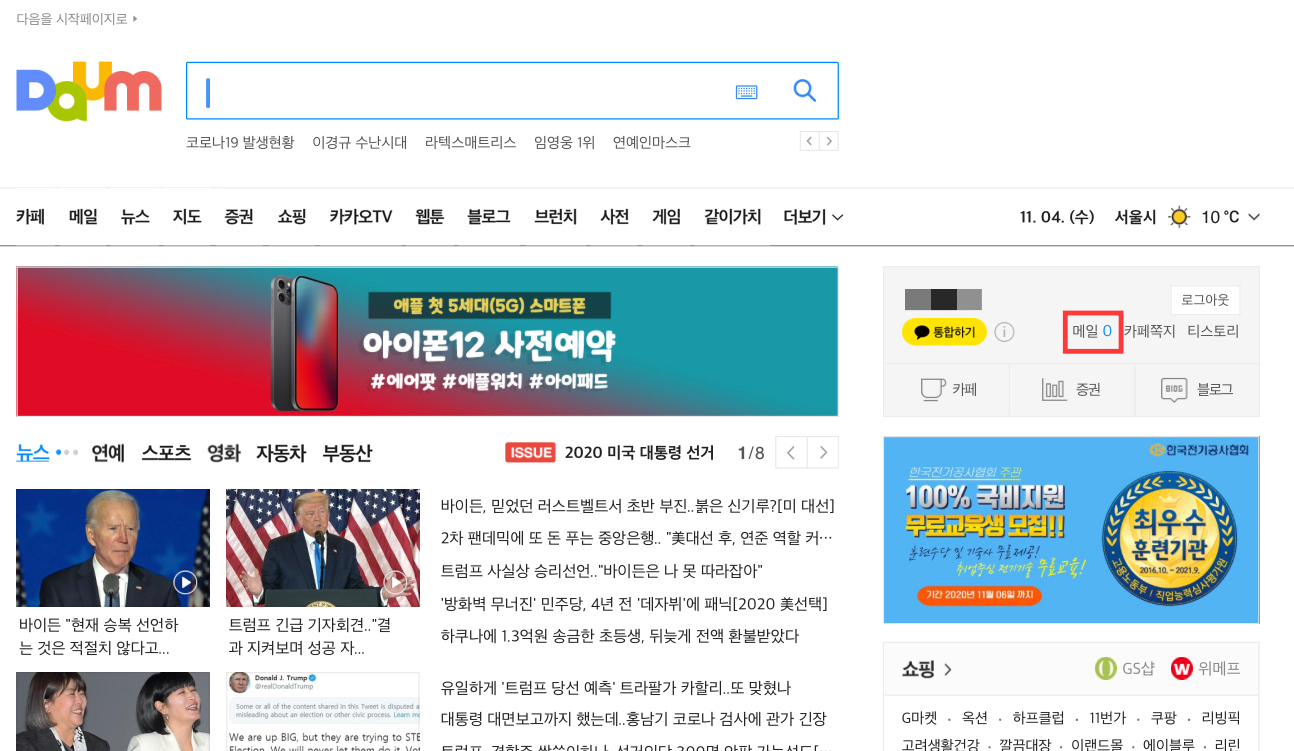Screen dimensions: 1294x751
Task: Open headline '방화벽 무너진' 민주당
Action: [634, 603]
